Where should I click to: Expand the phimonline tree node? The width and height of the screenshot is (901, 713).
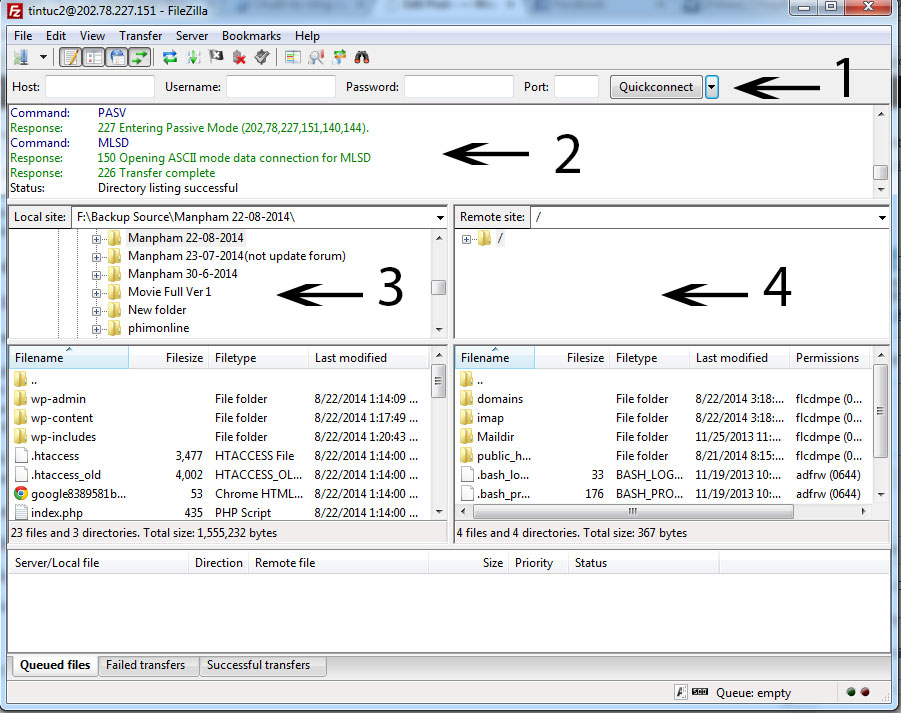97,329
